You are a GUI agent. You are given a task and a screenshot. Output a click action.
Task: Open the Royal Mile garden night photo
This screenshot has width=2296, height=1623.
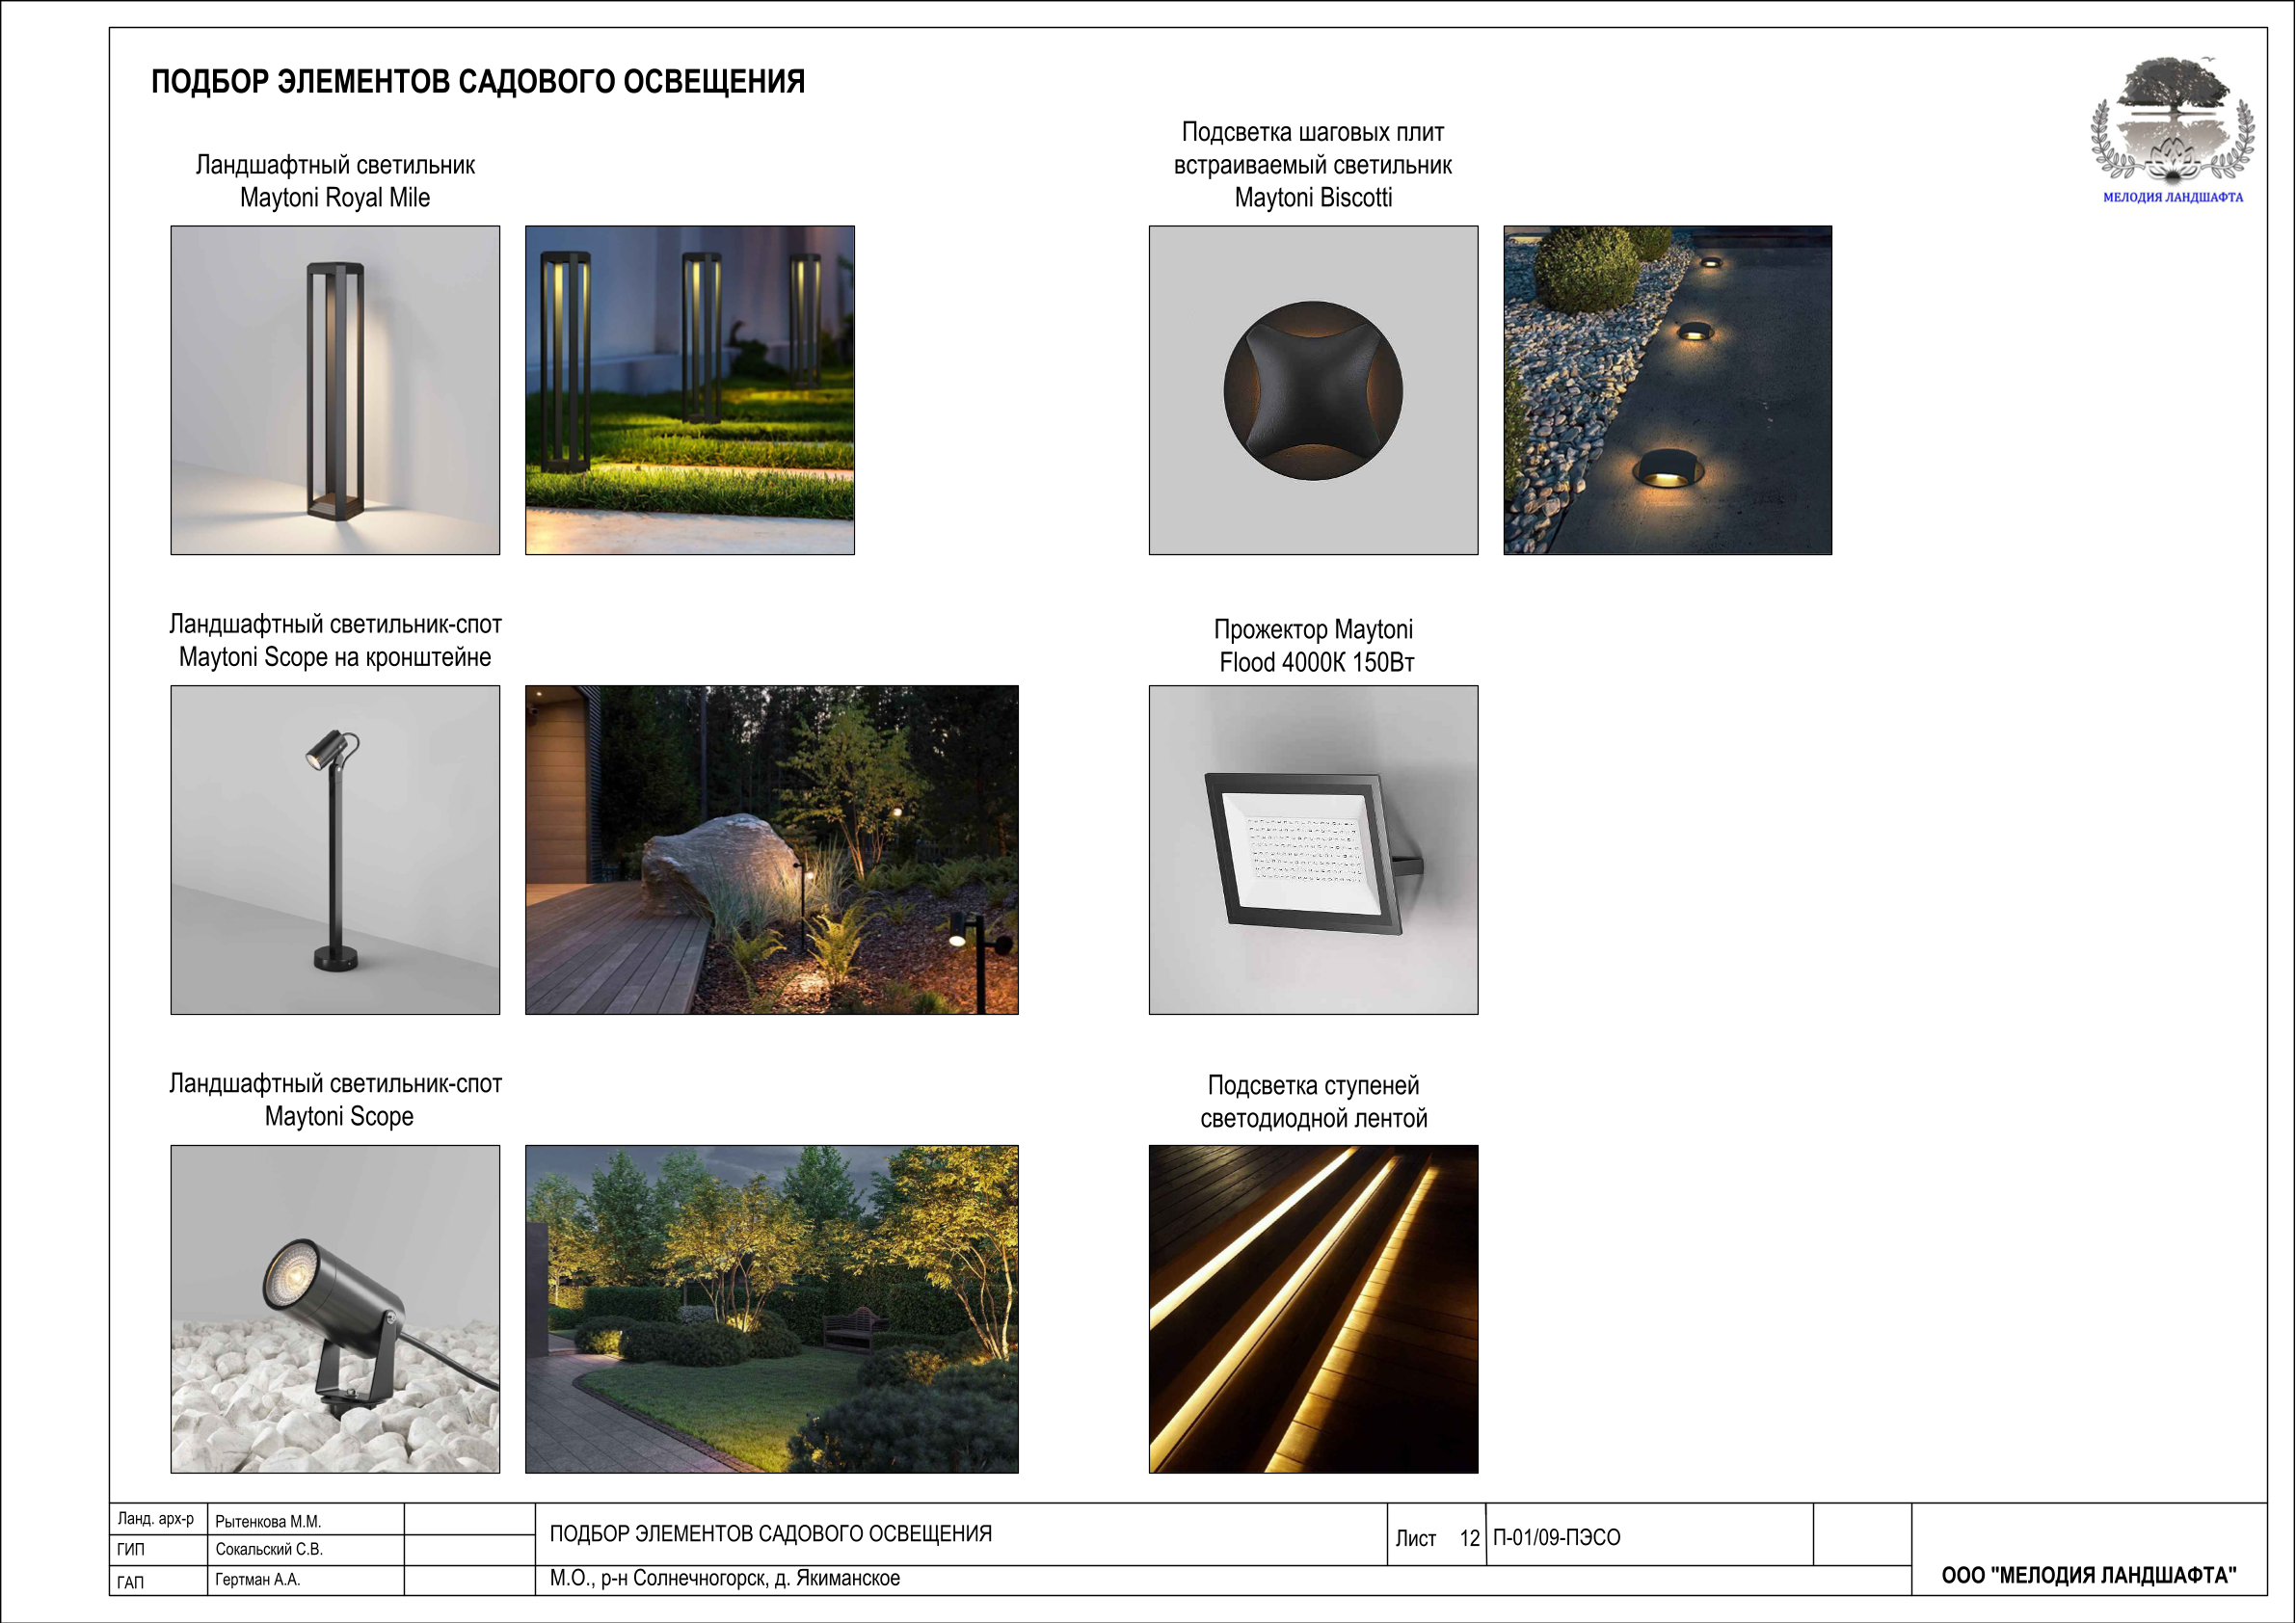tap(690, 390)
